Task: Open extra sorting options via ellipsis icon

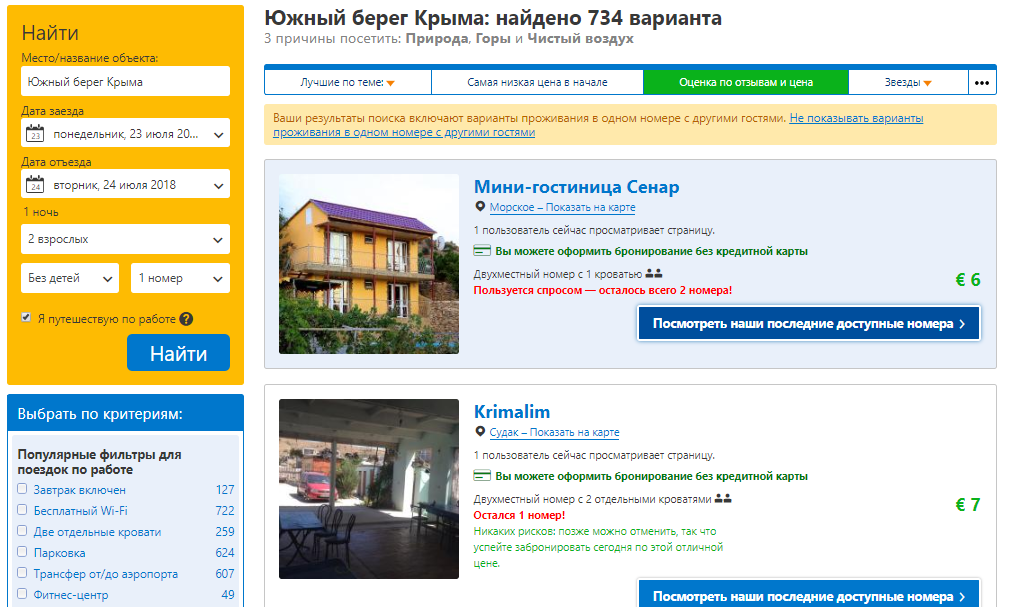Action: [982, 80]
